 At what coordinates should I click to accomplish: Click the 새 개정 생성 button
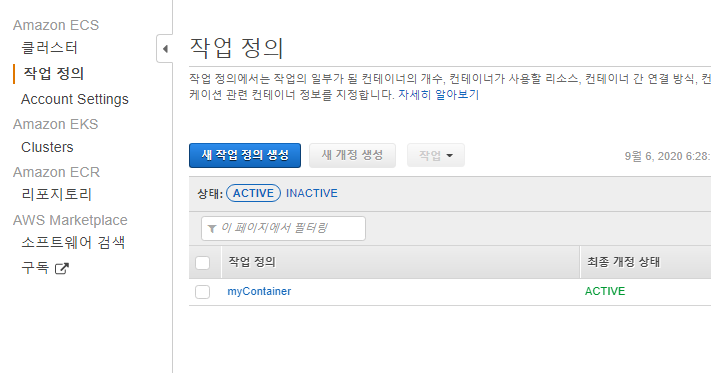(x=352, y=155)
